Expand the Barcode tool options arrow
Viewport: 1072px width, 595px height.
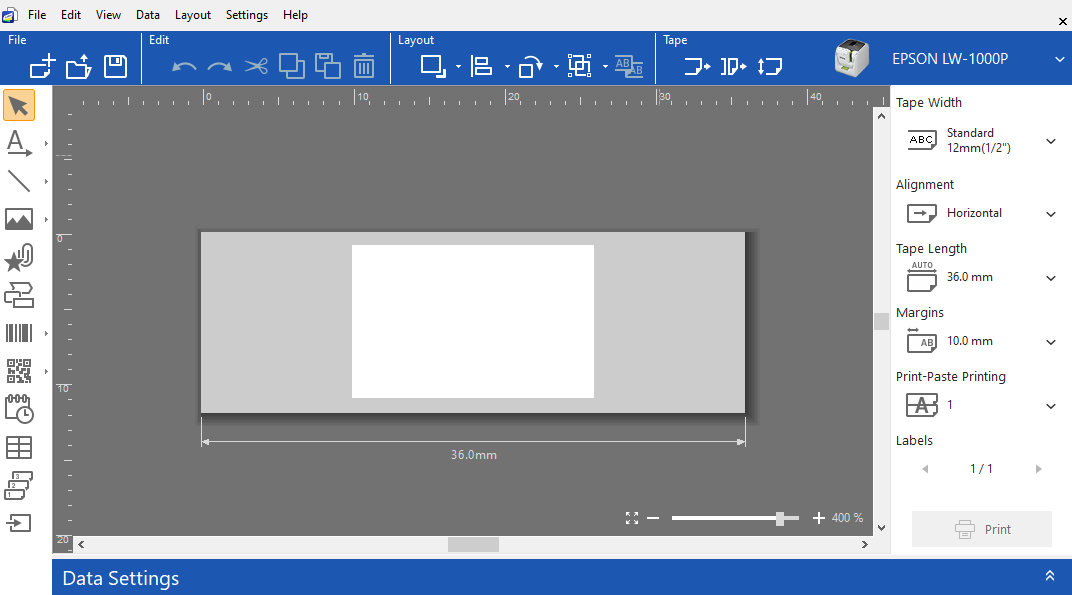point(46,334)
